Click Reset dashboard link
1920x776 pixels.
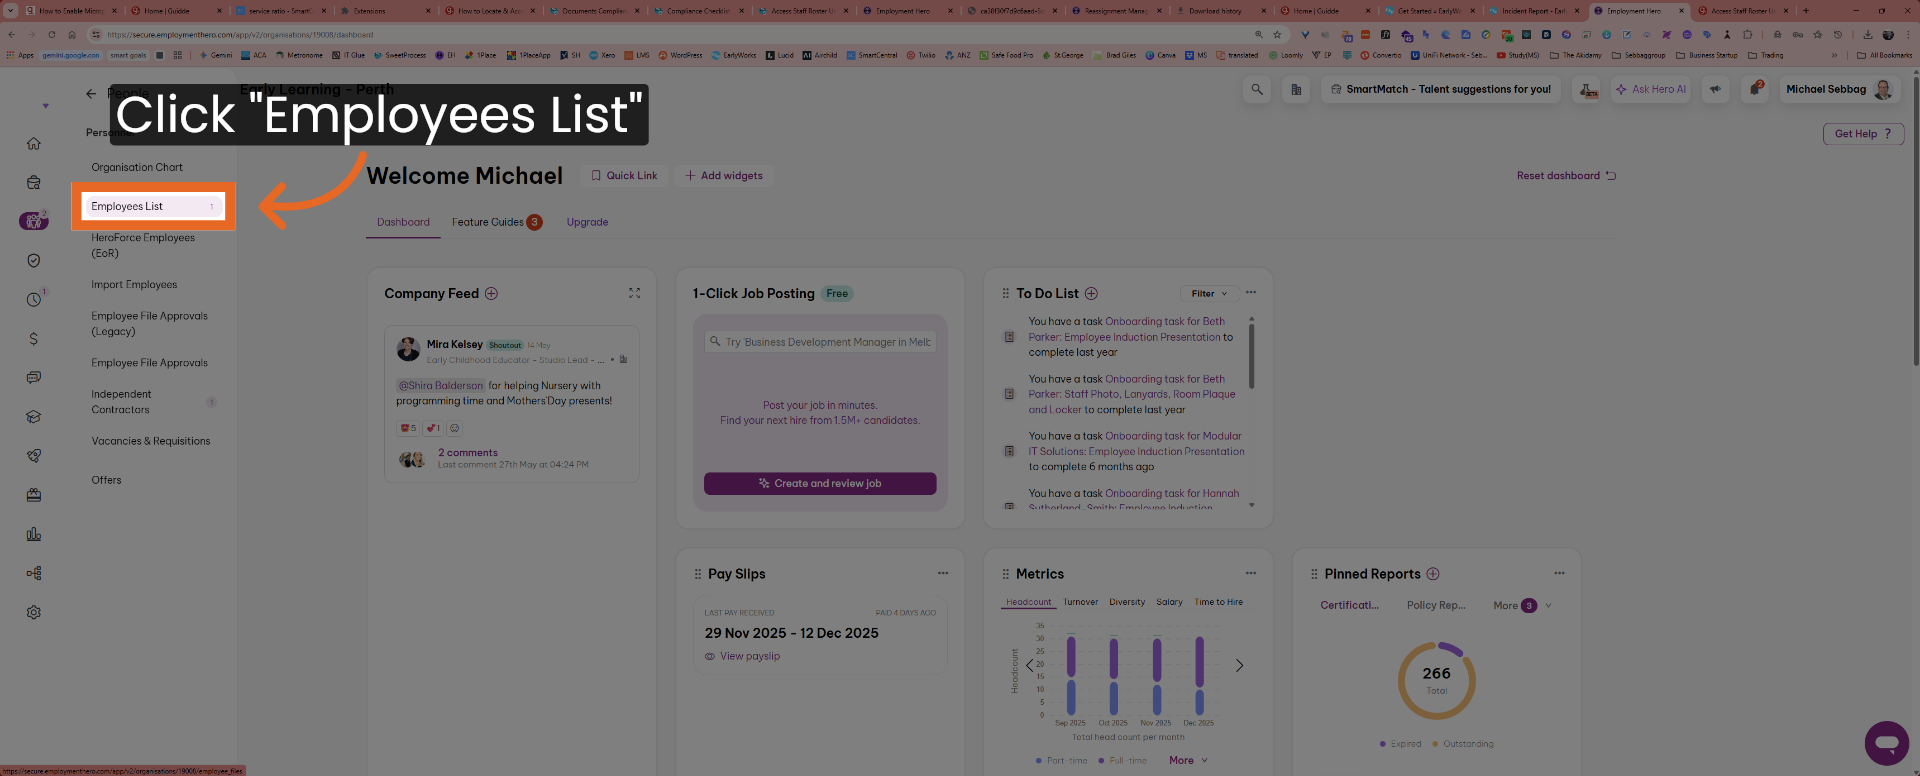(1566, 176)
